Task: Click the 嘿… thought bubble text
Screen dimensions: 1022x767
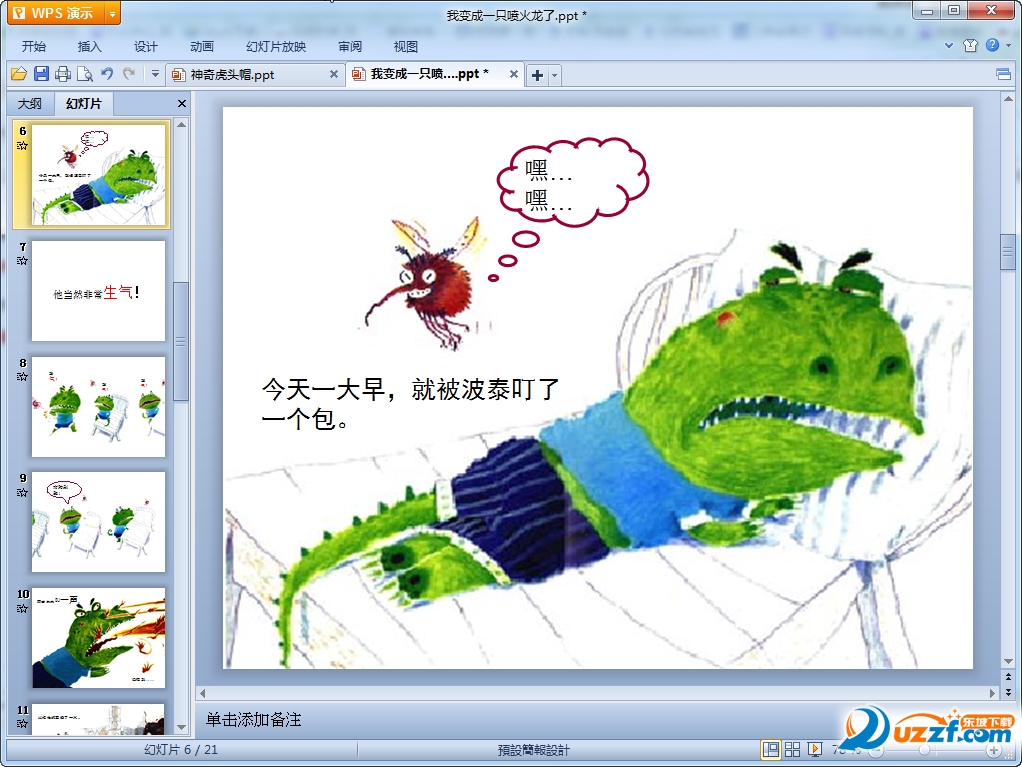Action: point(549,184)
